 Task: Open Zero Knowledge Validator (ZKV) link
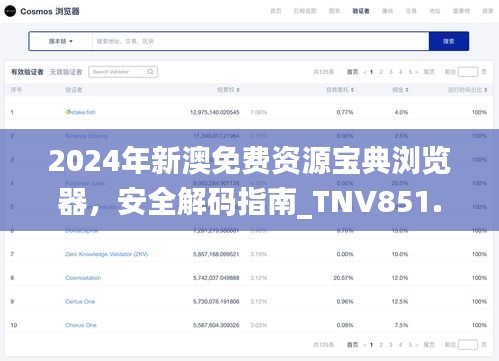coord(107,254)
